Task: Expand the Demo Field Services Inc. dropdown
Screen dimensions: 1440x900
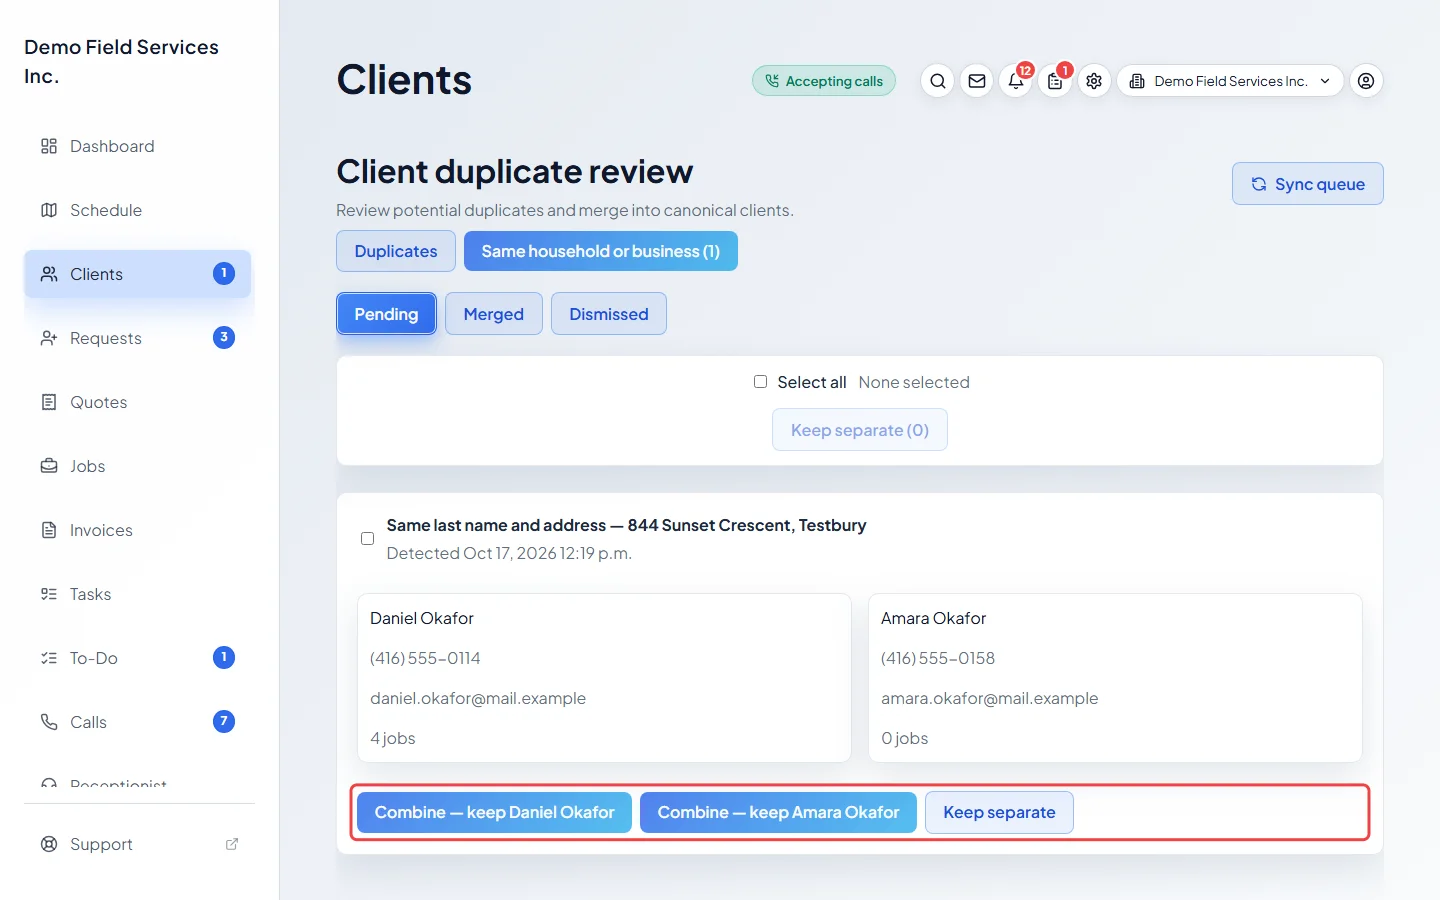Action: [x=1230, y=81]
